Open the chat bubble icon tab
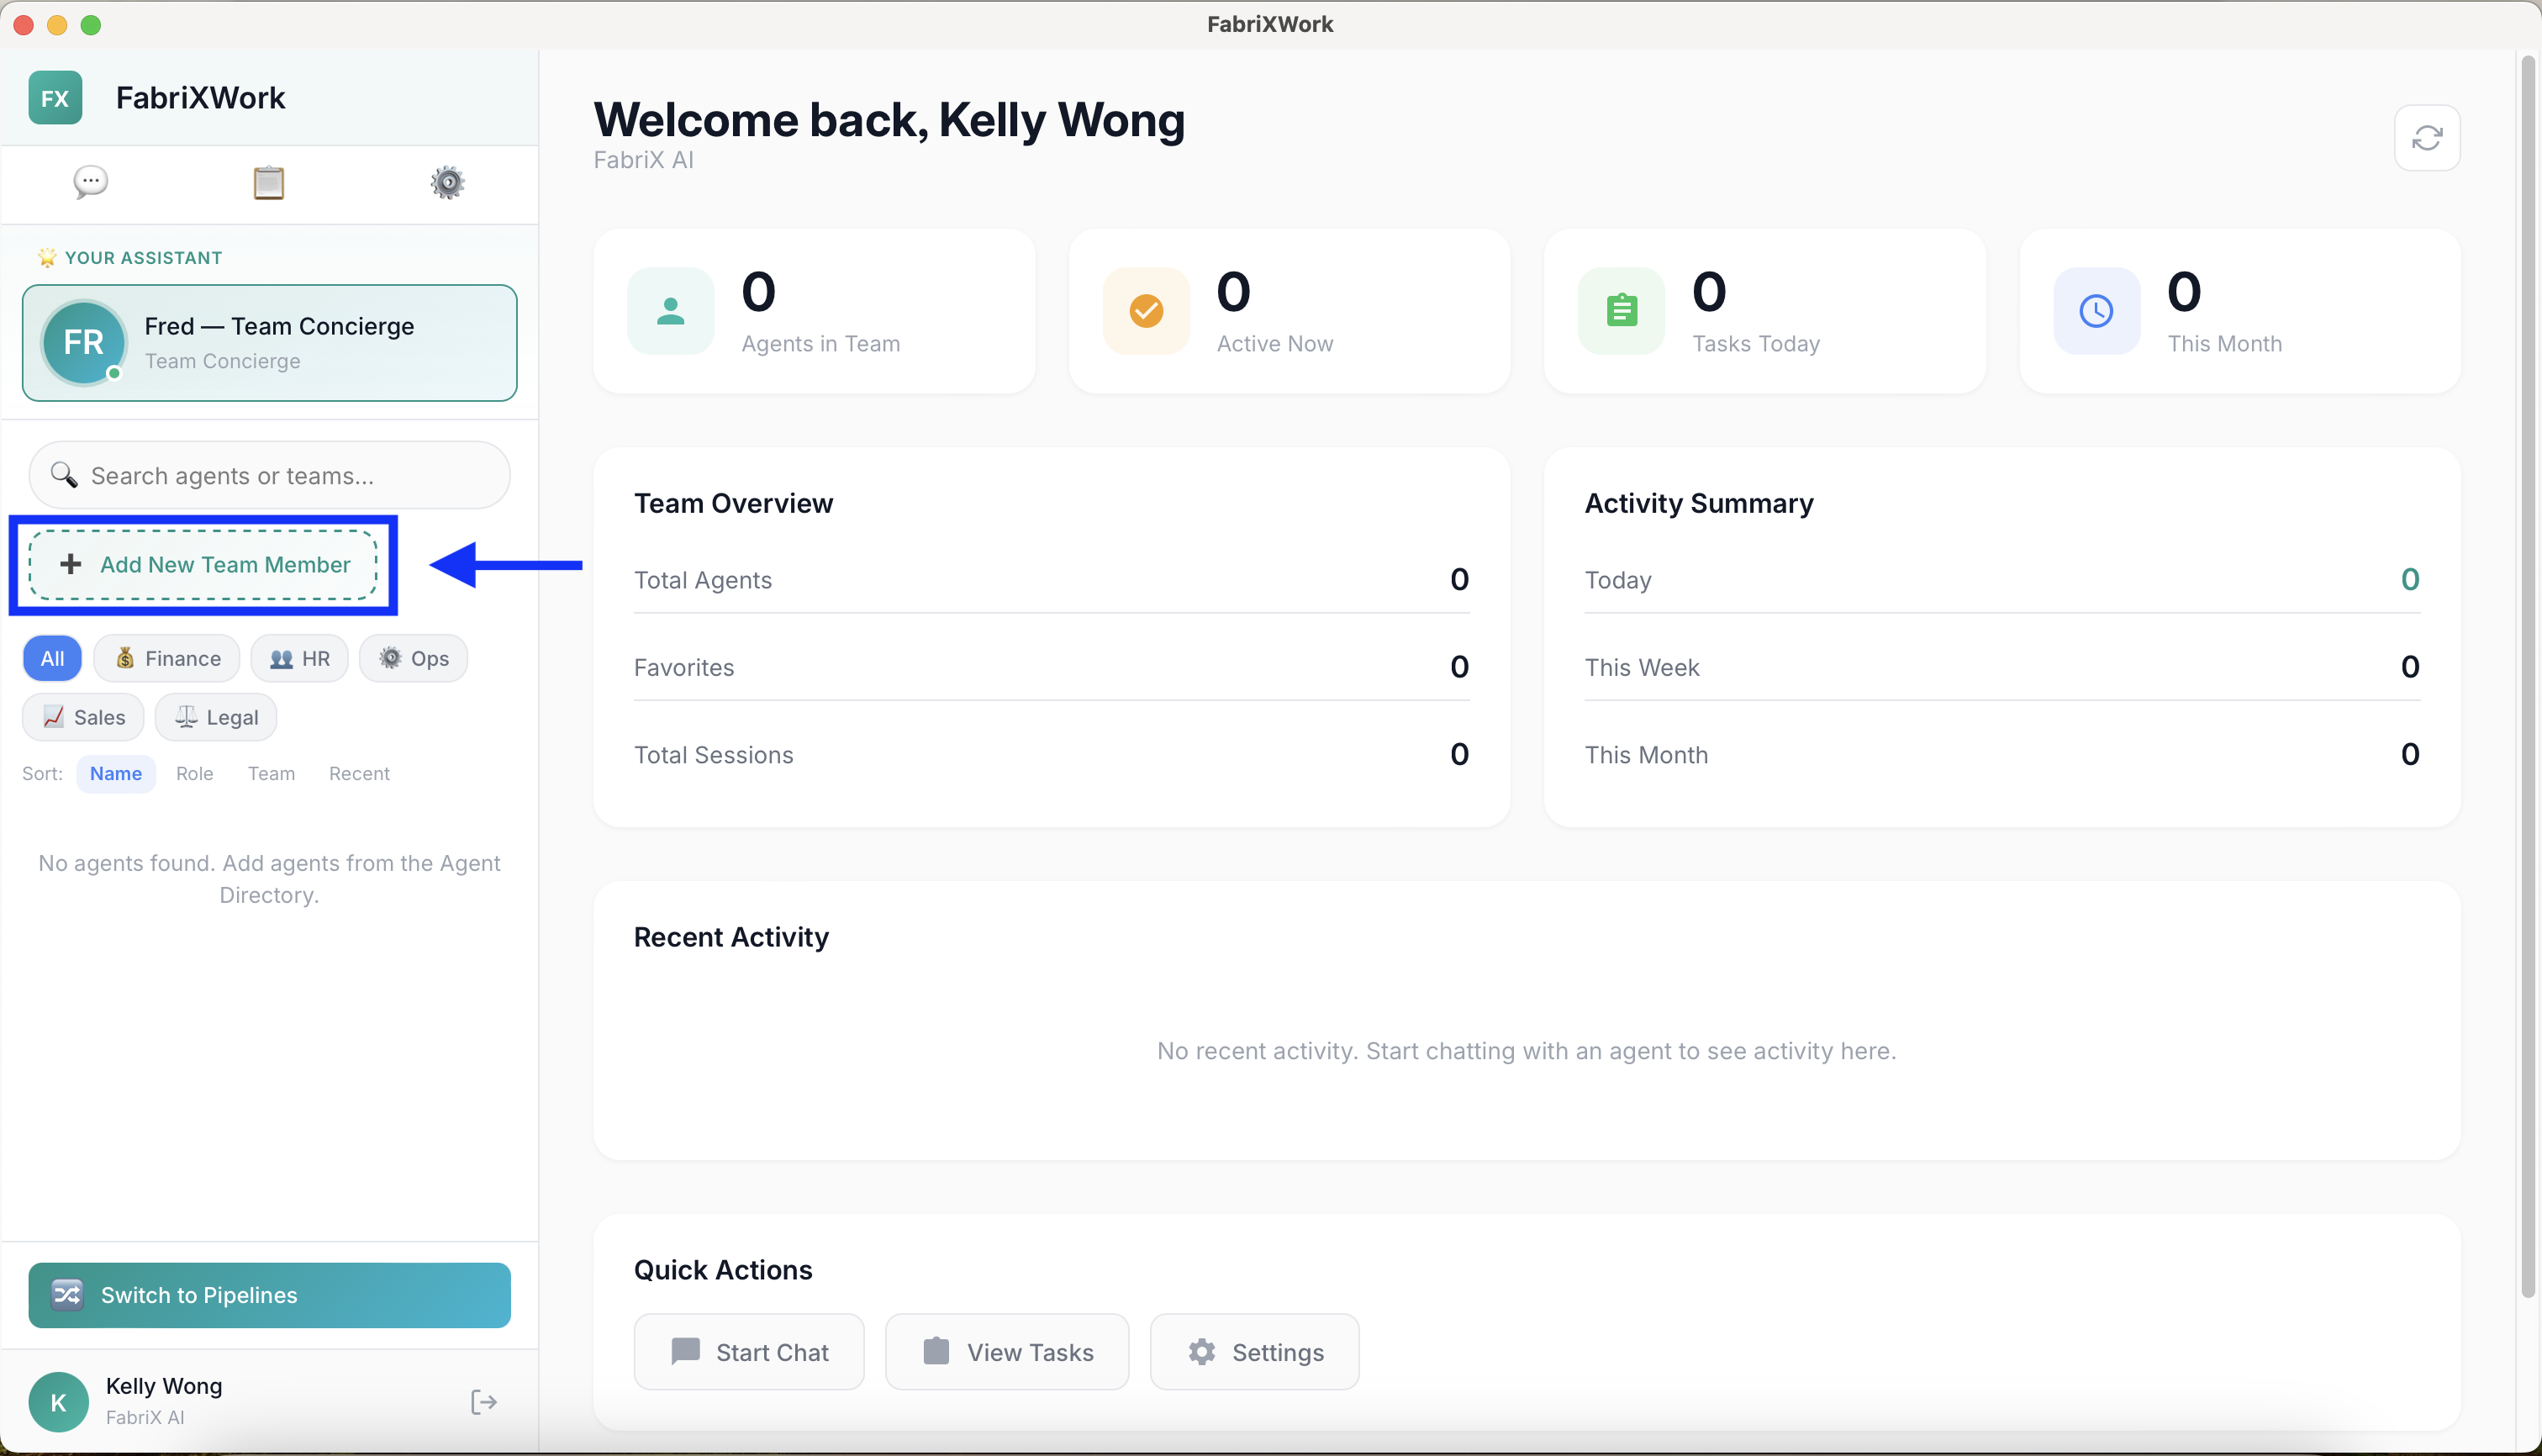This screenshot has height=1456, width=2542. pos(90,182)
